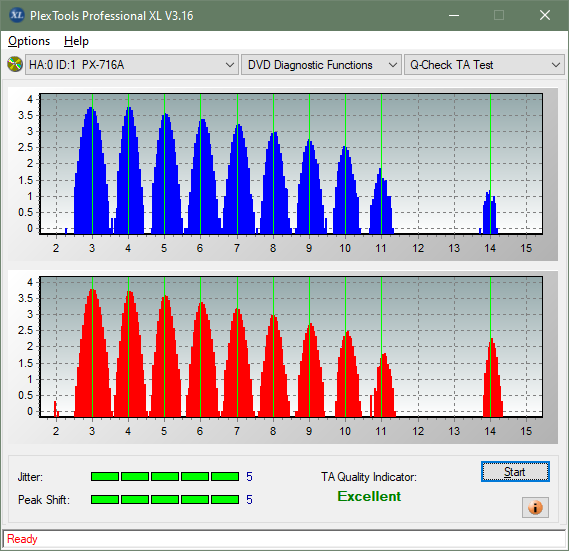The width and height of the screenshot is (569, 551).
Task: Click the red 14T peak in lower graph
Action: pos(492,377)
